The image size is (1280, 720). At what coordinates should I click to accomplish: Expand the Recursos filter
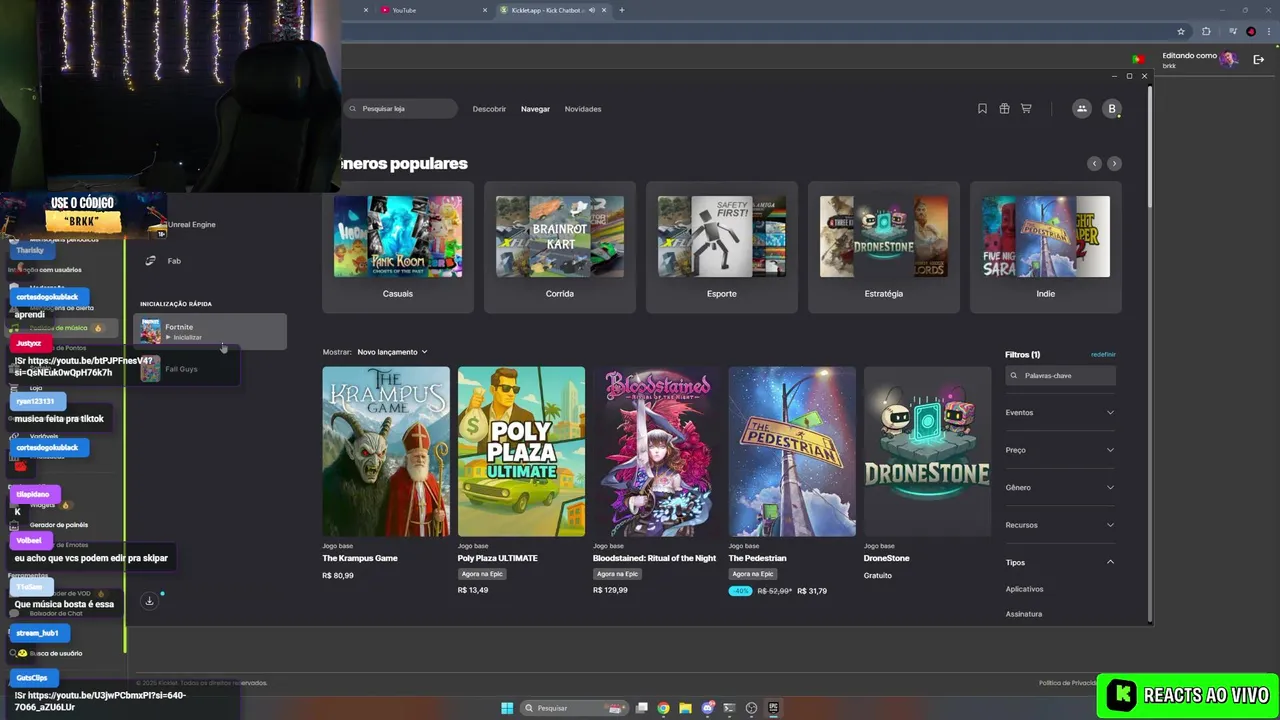coord(1060,525)
